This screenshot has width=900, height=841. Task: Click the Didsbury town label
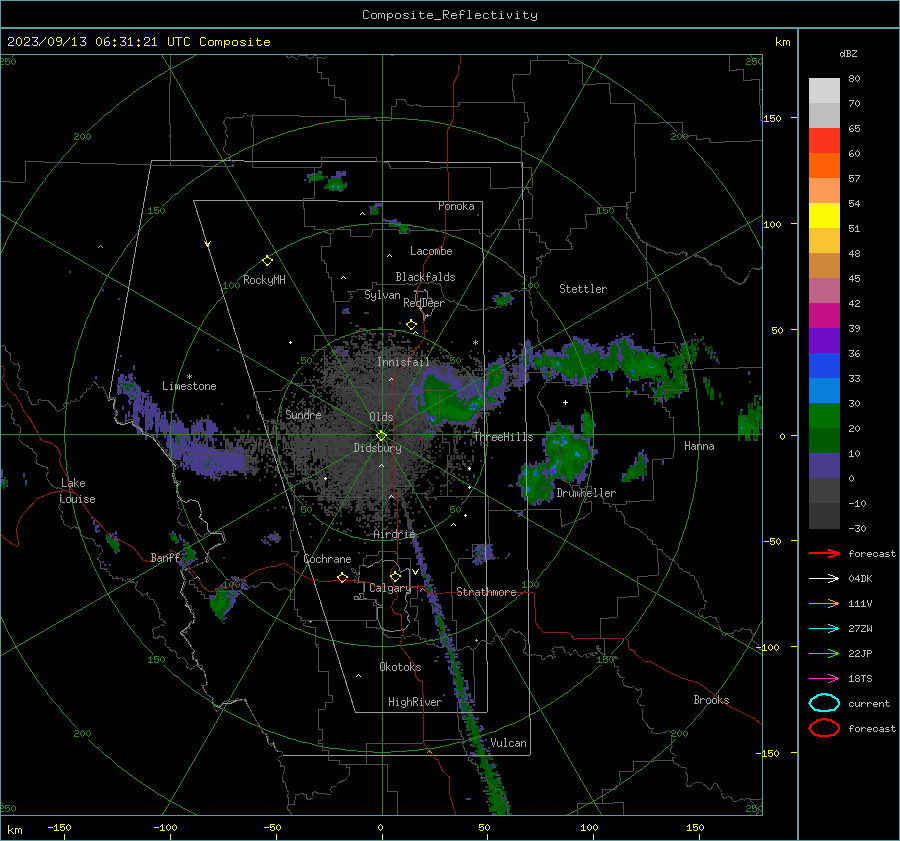point(377,448)
